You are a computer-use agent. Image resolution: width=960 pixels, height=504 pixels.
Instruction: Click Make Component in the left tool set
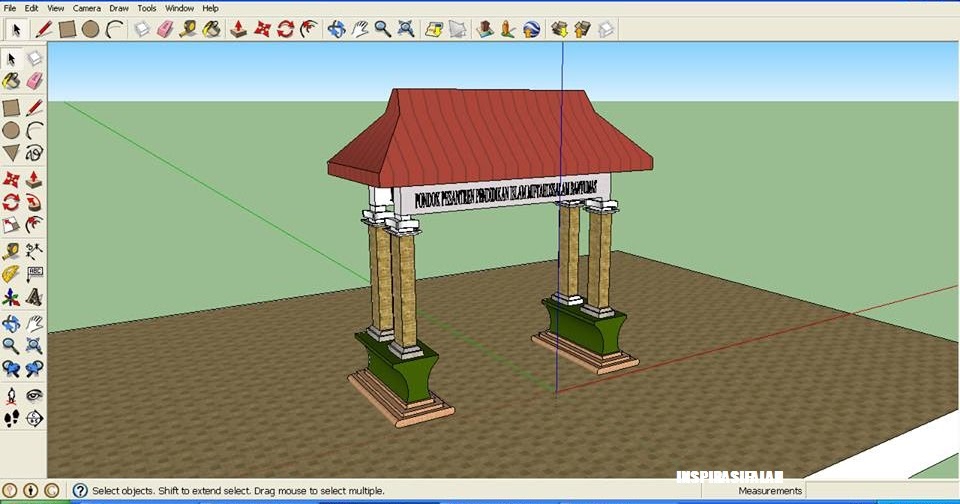click(34, 58)
